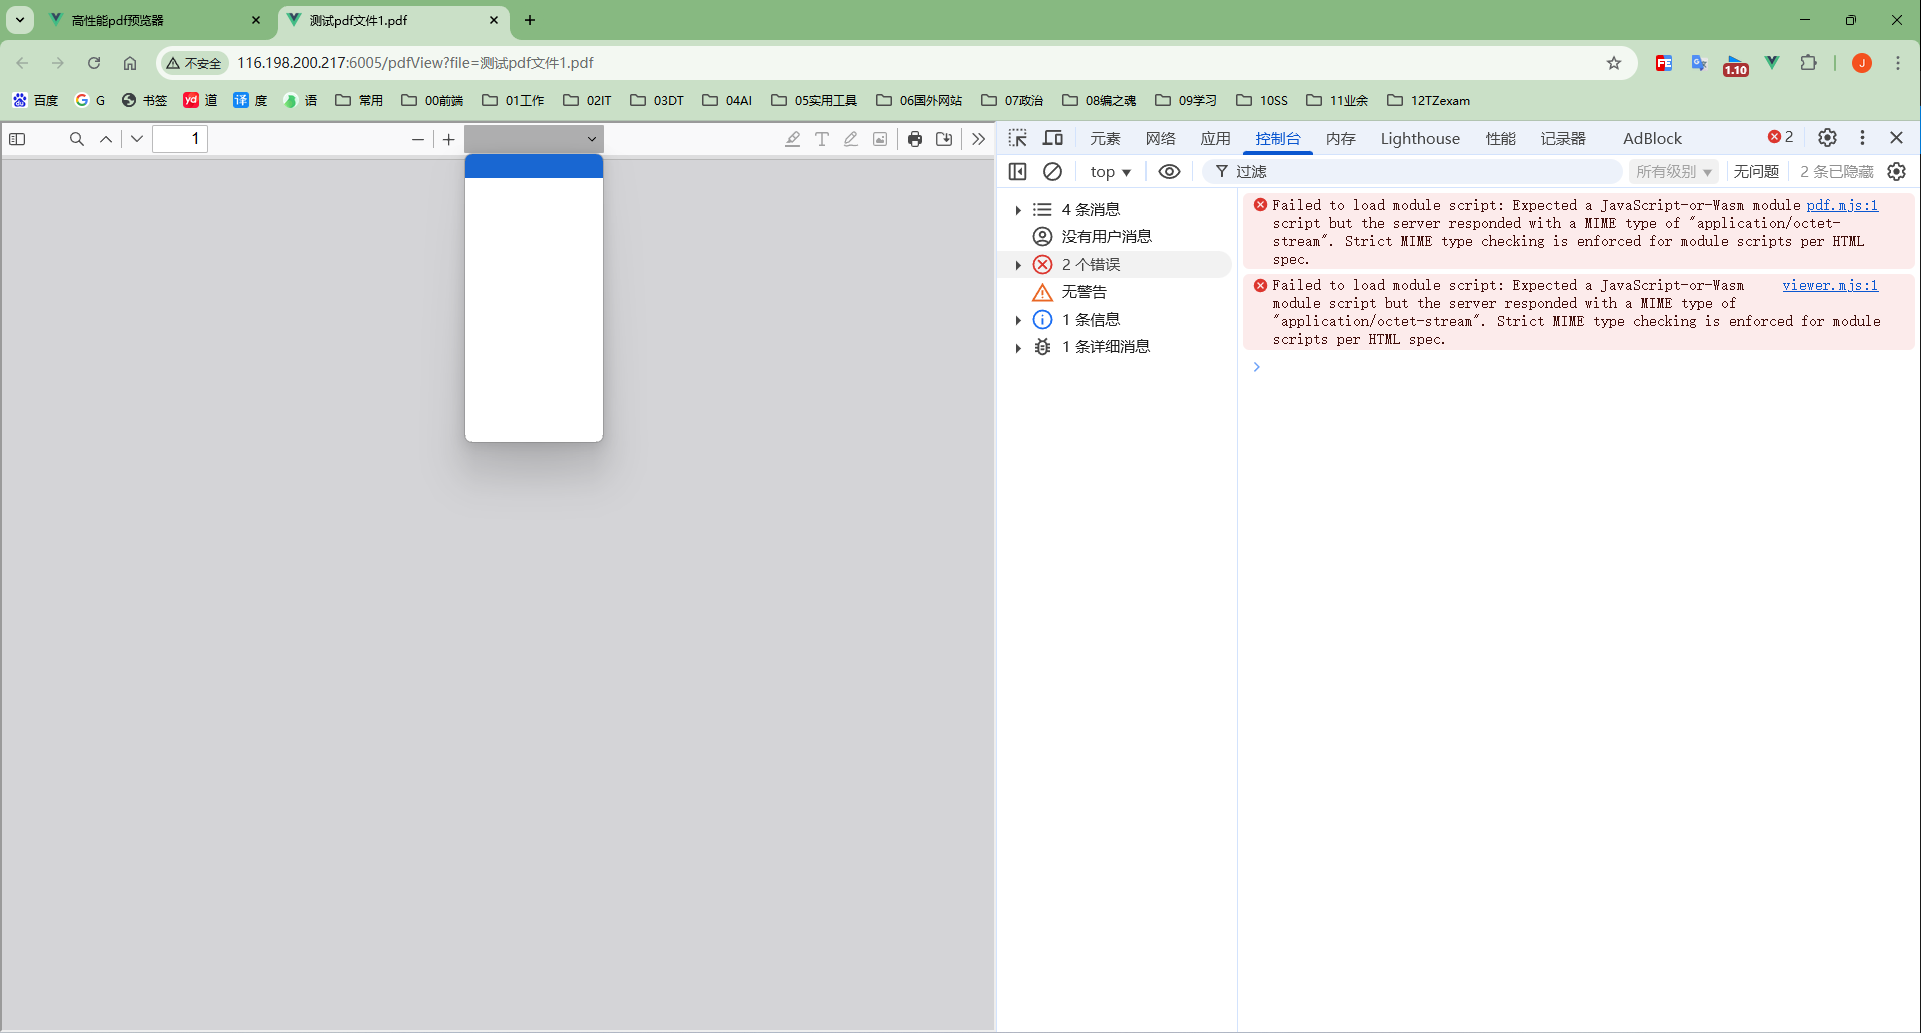Select the PDF draw ink tool
1921x1033 pixels.
(x=851, y=139)
